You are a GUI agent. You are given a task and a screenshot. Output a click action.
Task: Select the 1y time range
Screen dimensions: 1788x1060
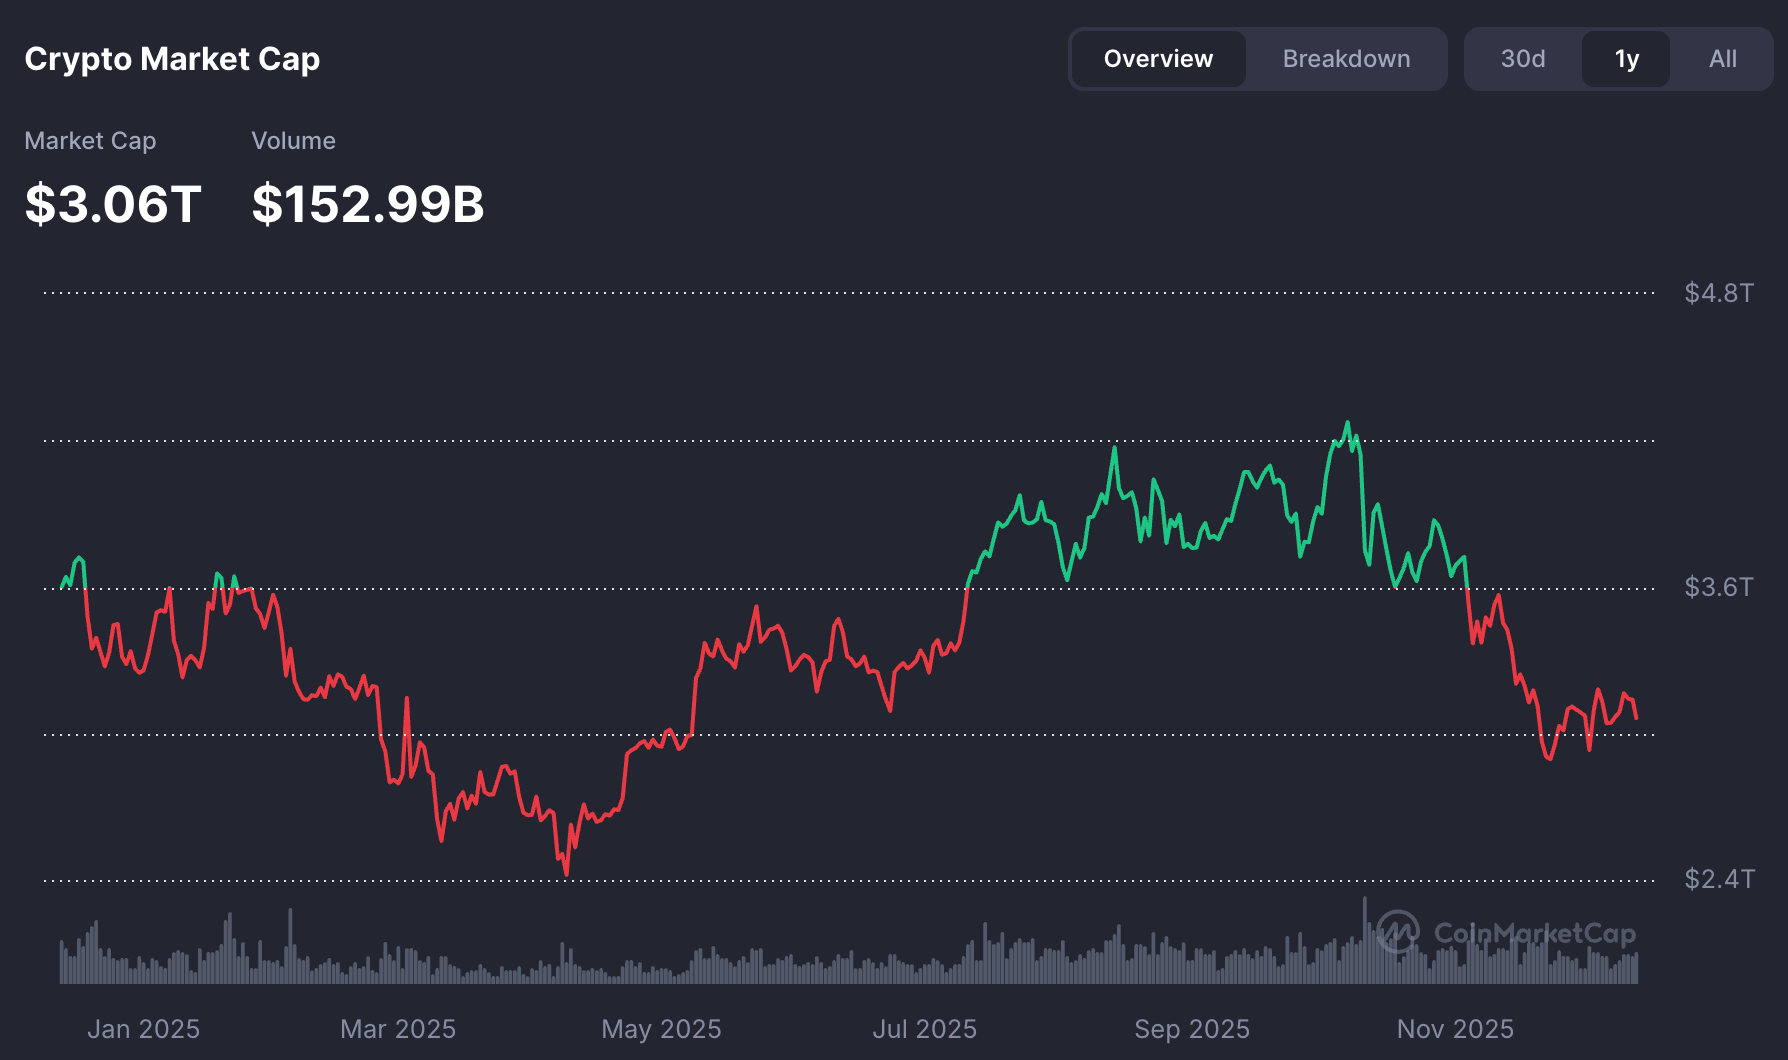pyautogui.click(x=1626, y=59)
